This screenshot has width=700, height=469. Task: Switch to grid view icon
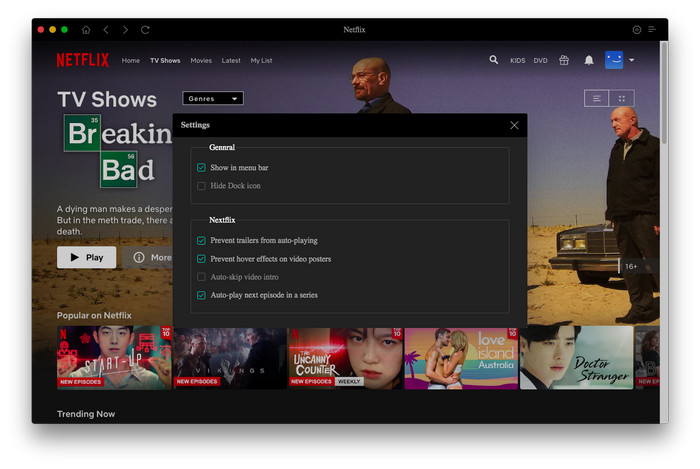click(621, 98)
